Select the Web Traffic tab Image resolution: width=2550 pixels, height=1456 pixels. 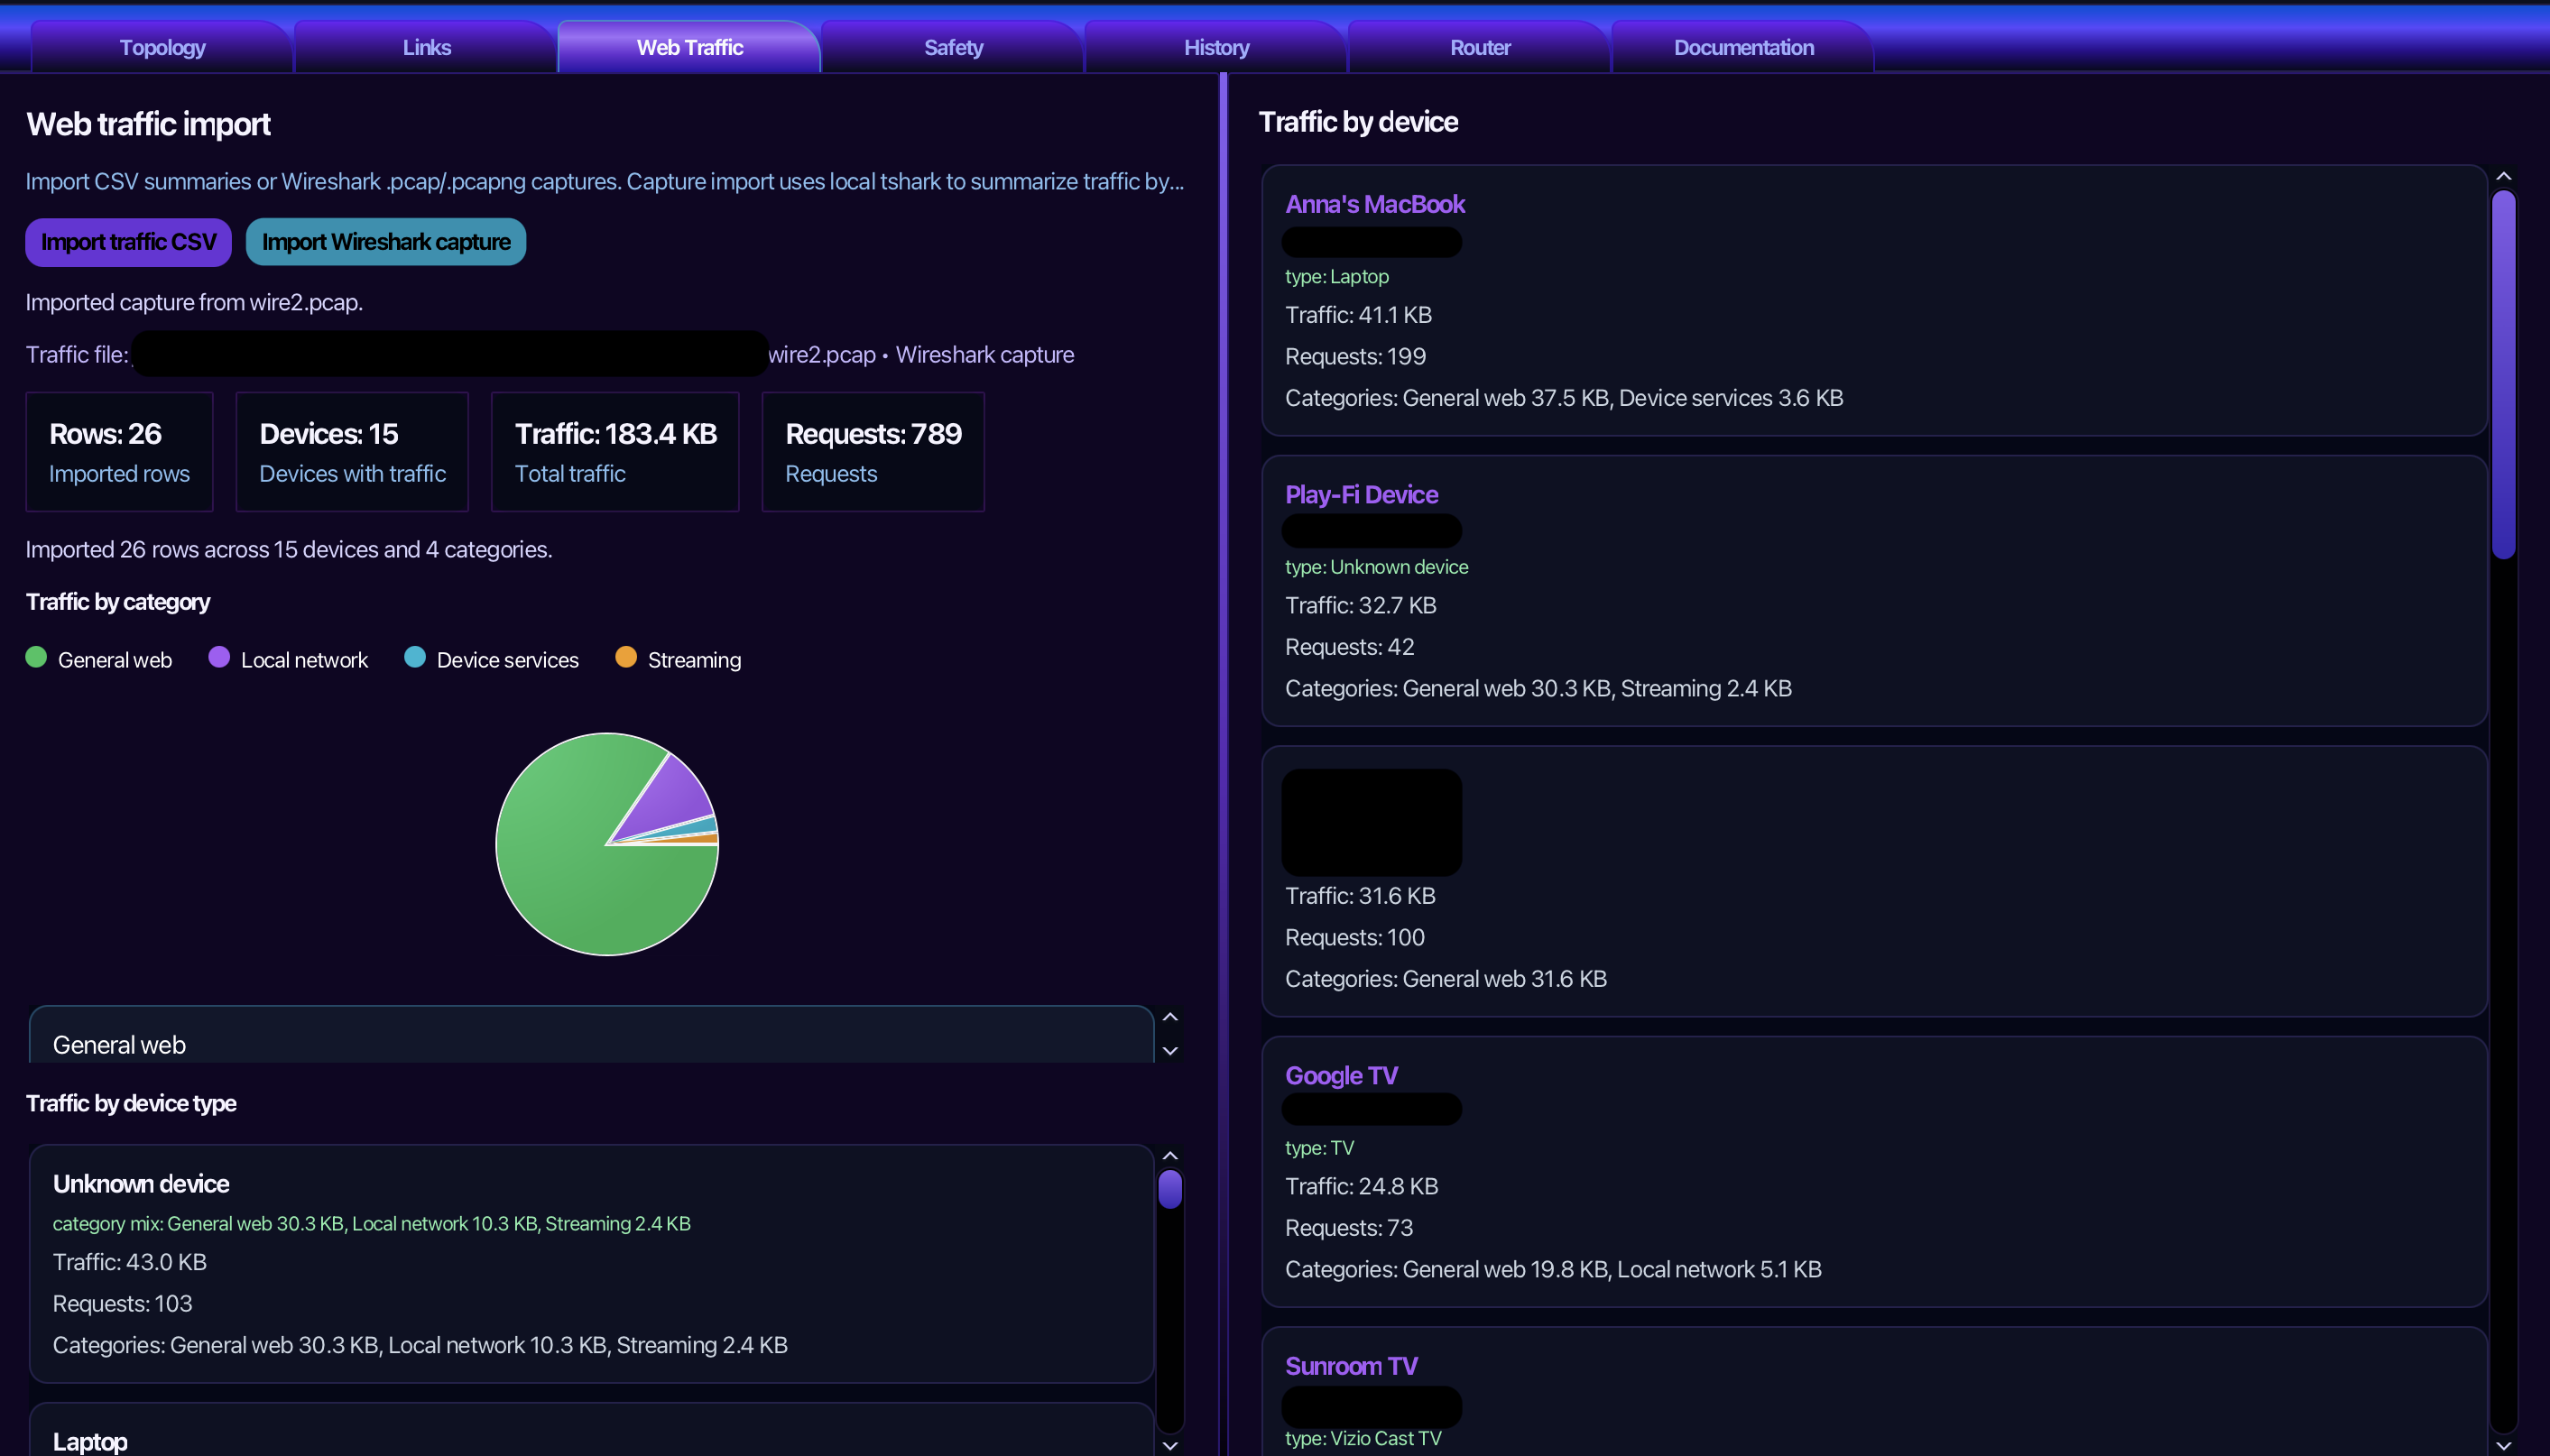point(689,47)
